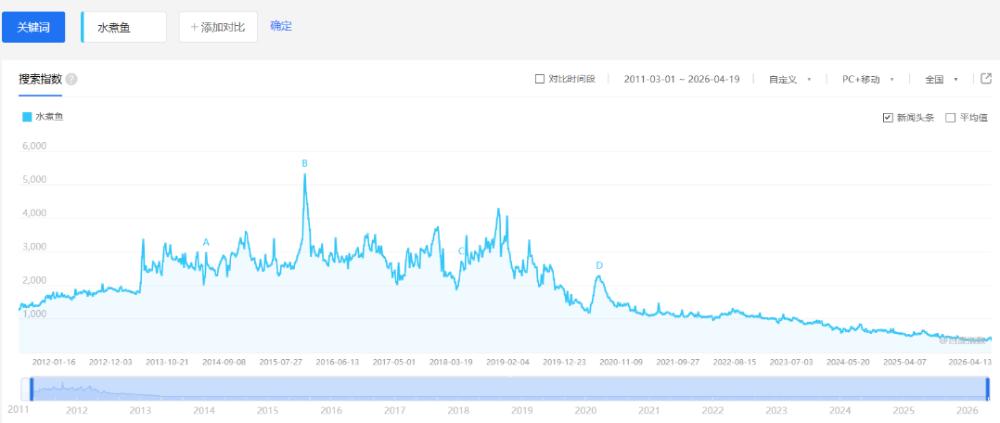
Task: Open the 自定义 time range dropdown
Action: click(x=789, y=79)
